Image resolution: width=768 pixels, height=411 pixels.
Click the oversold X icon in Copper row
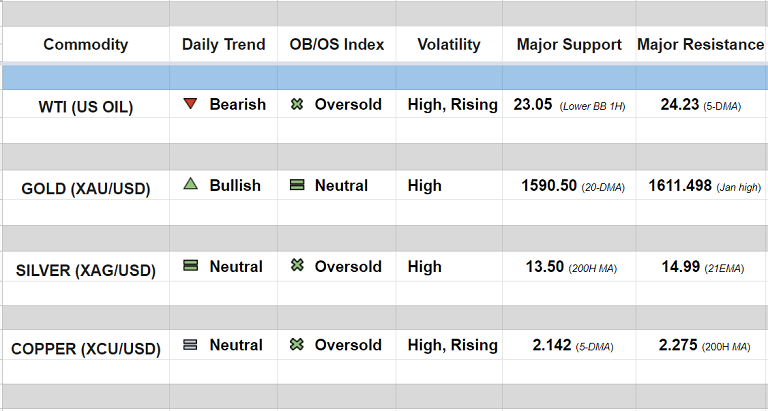tap(296, 345)
